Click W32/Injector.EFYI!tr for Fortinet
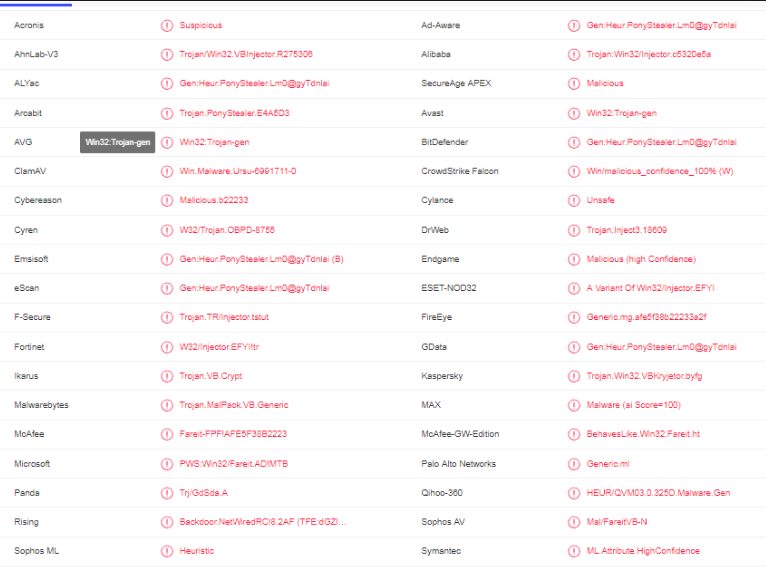 pos(219,347)
